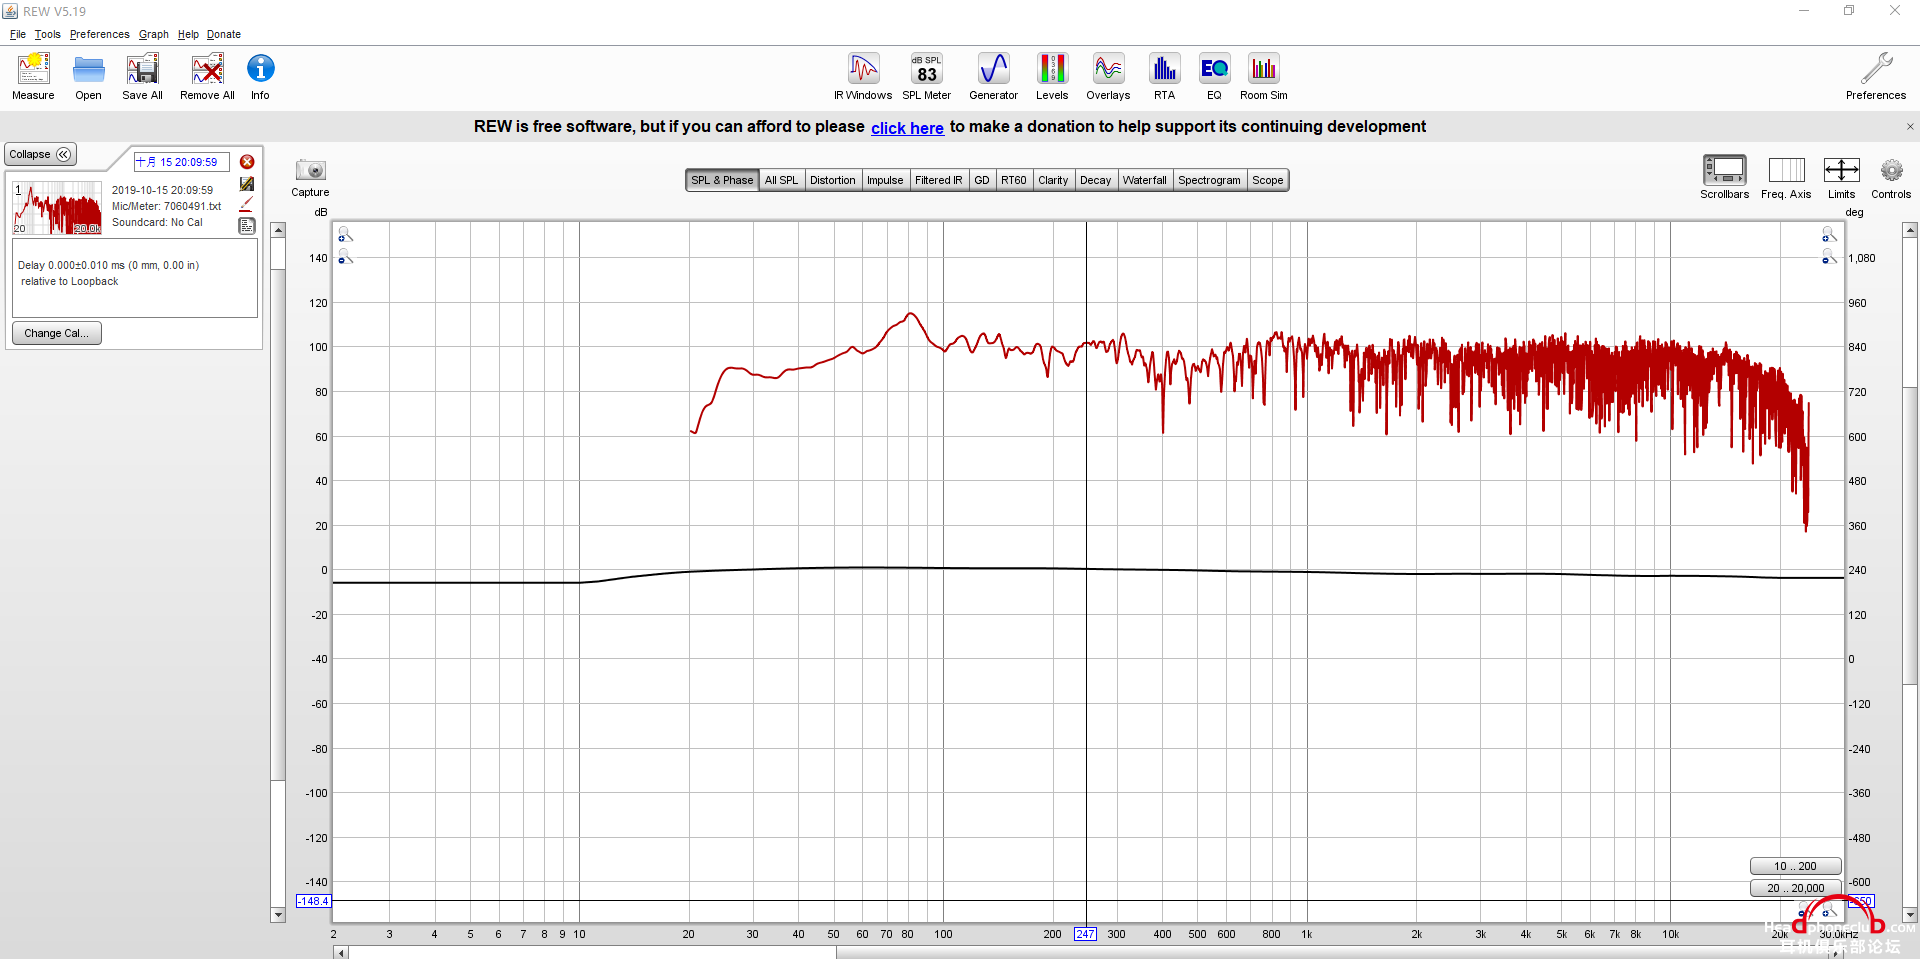Switch to the RT60 tab
The height and width of the screenshot is (959, 1920).
point(1014,180)
